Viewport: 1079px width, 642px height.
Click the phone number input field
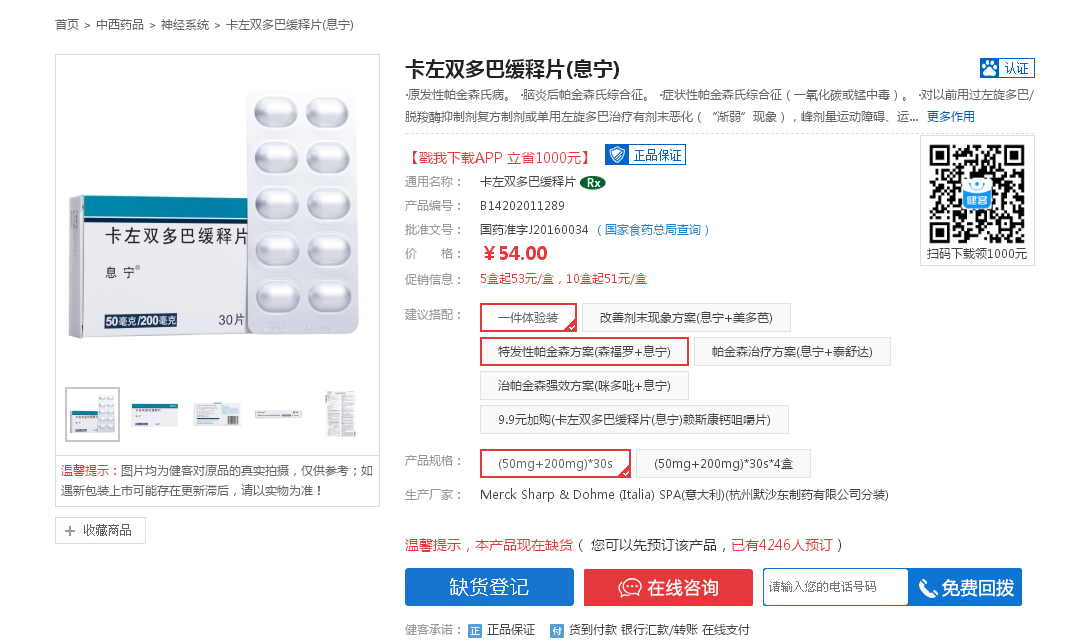(x=835, y=587)
